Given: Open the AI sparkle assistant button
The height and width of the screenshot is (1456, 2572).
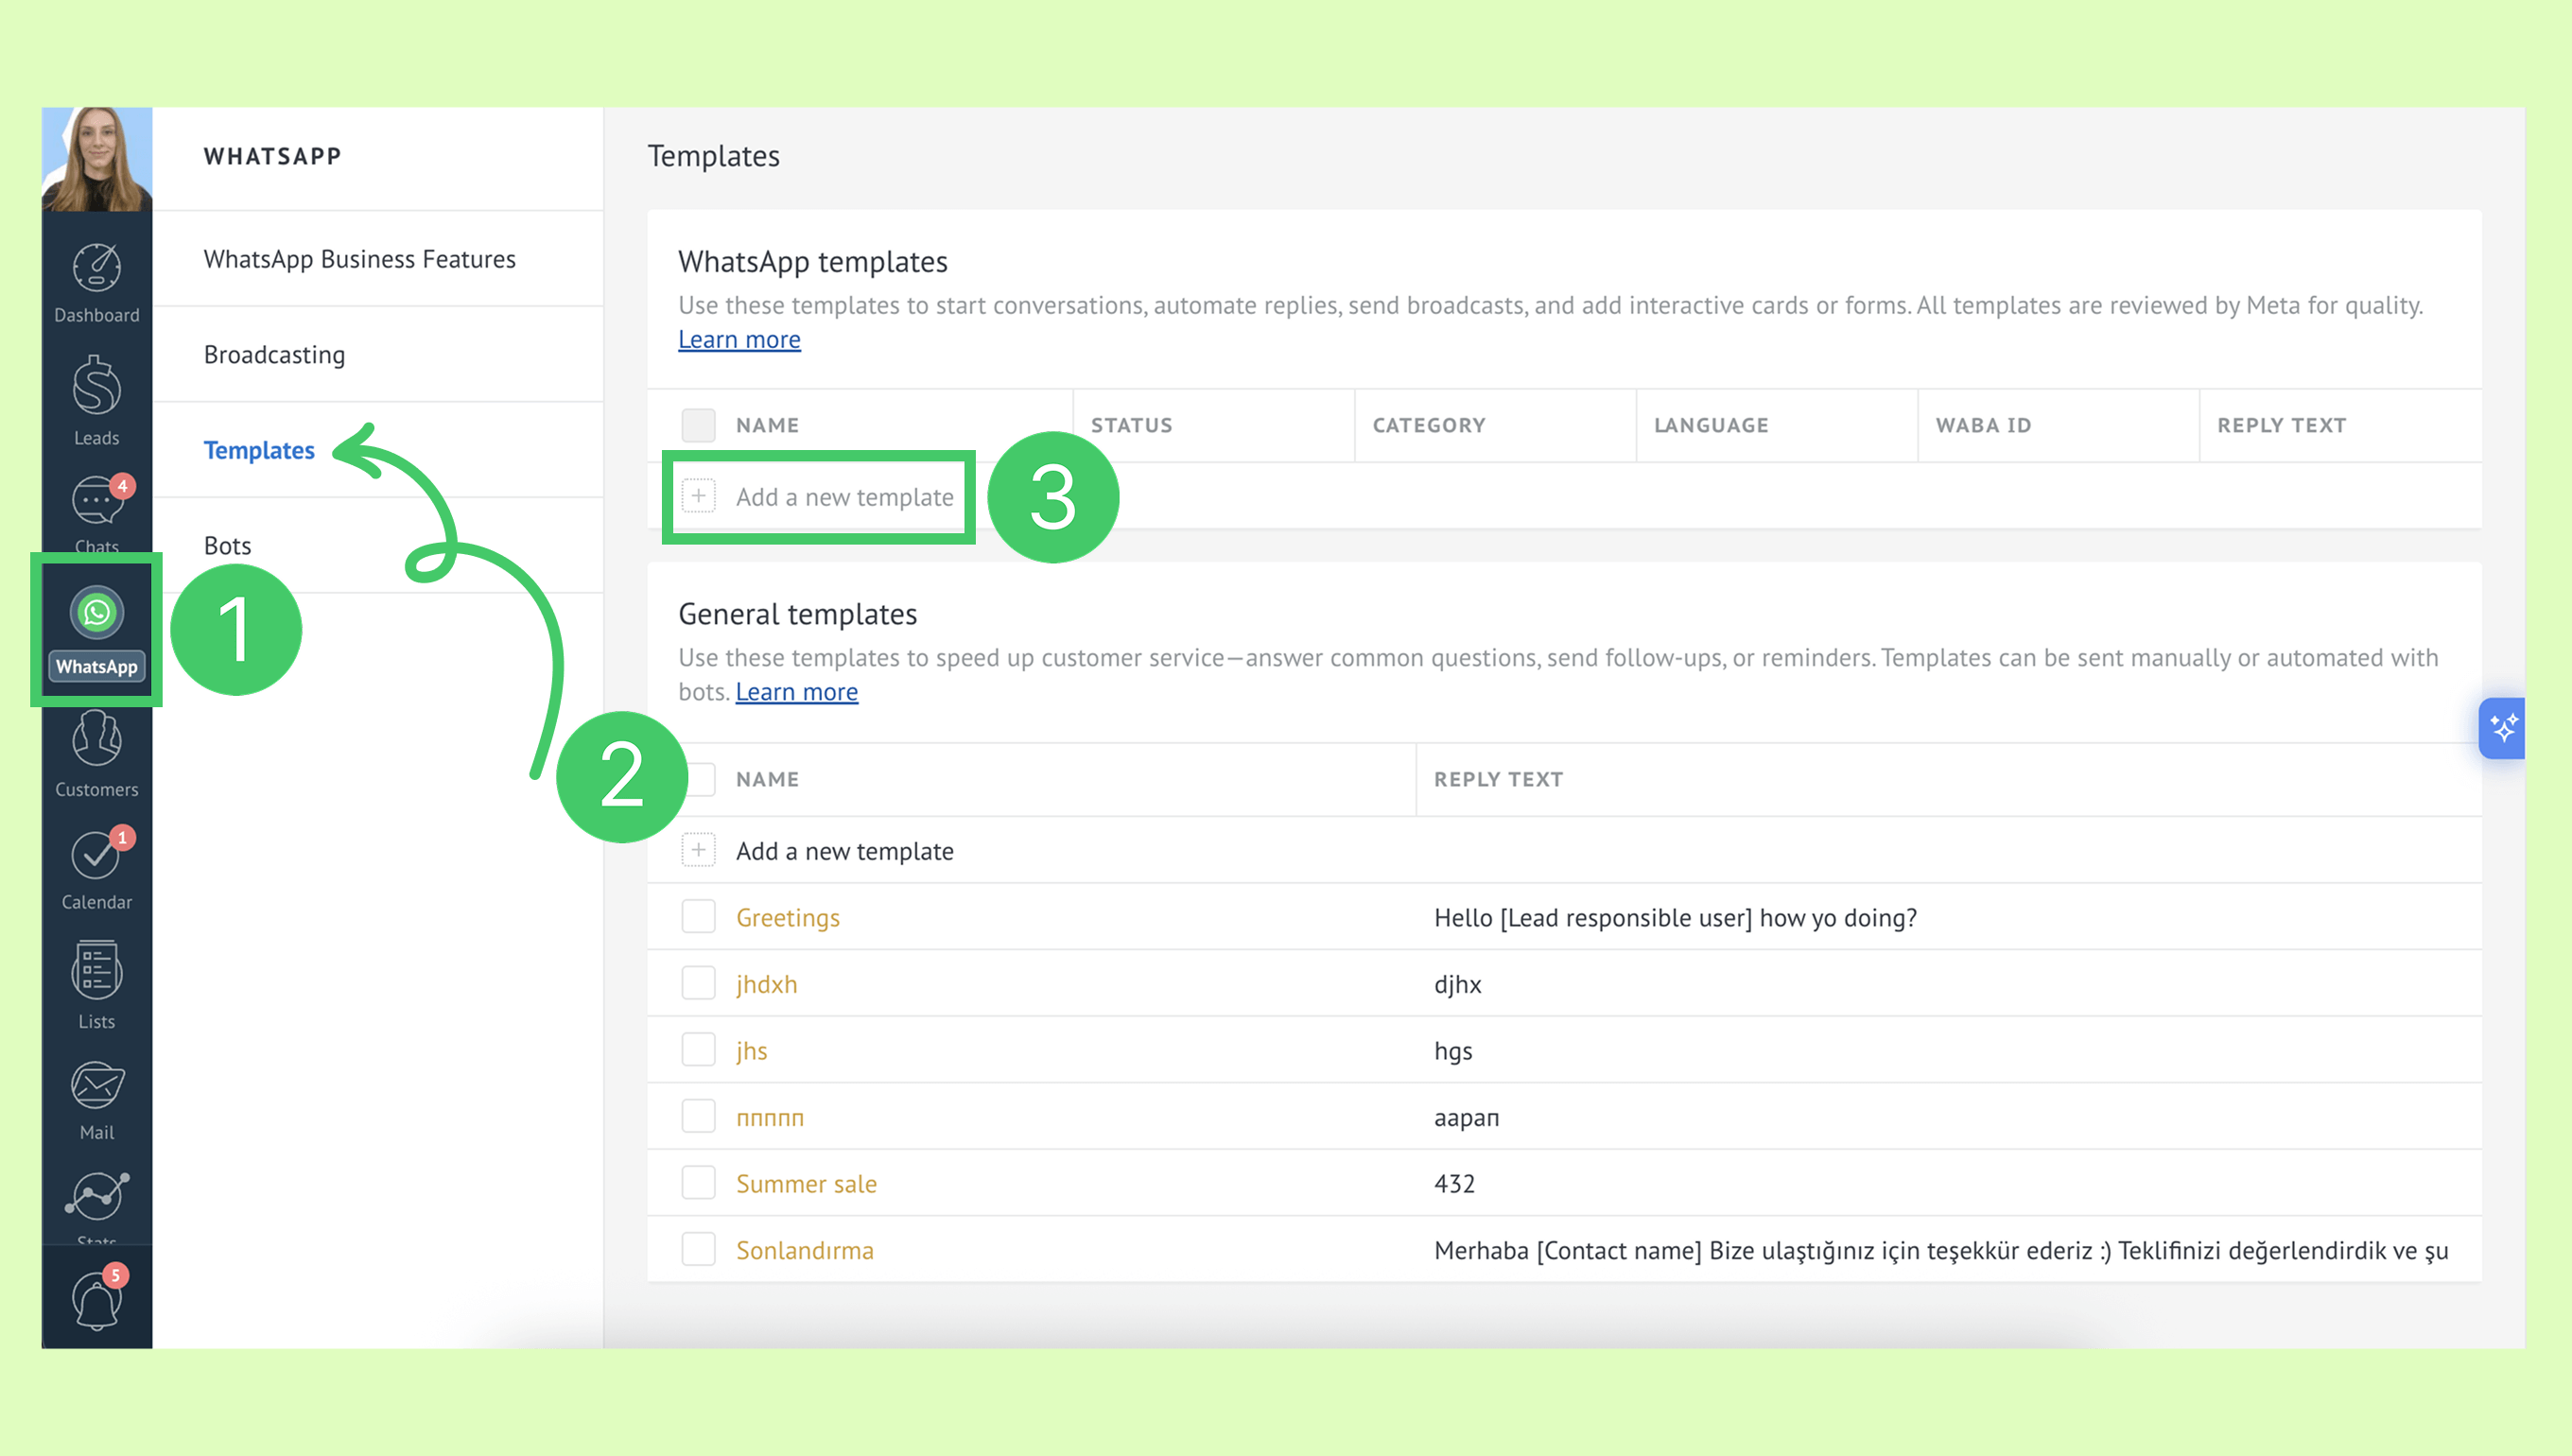Looking at the screenshot, I should pos(2503,728).
